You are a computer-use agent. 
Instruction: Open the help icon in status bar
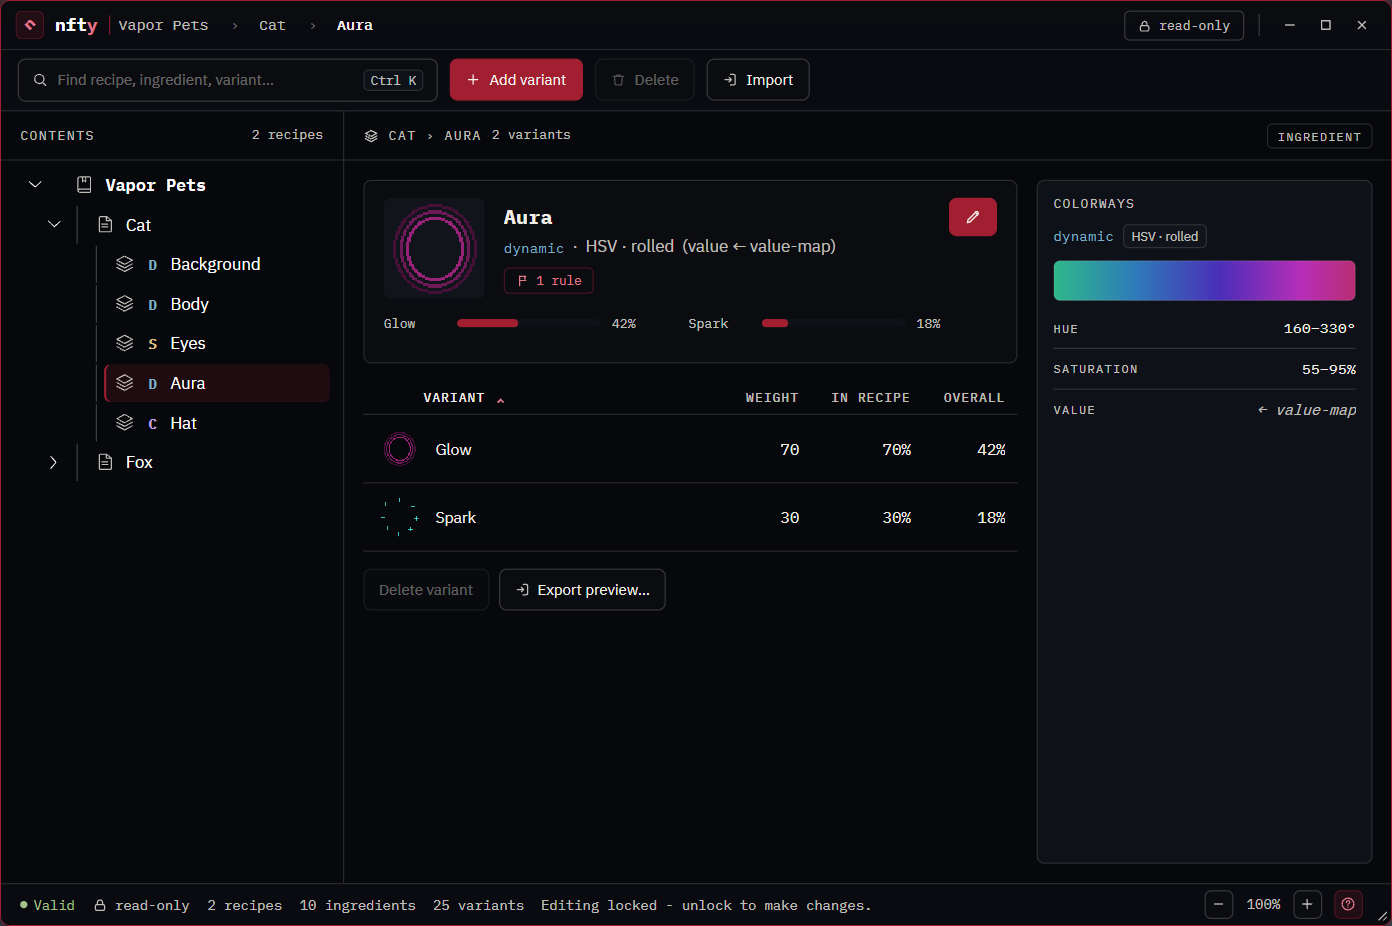(x=1348, y=904)
